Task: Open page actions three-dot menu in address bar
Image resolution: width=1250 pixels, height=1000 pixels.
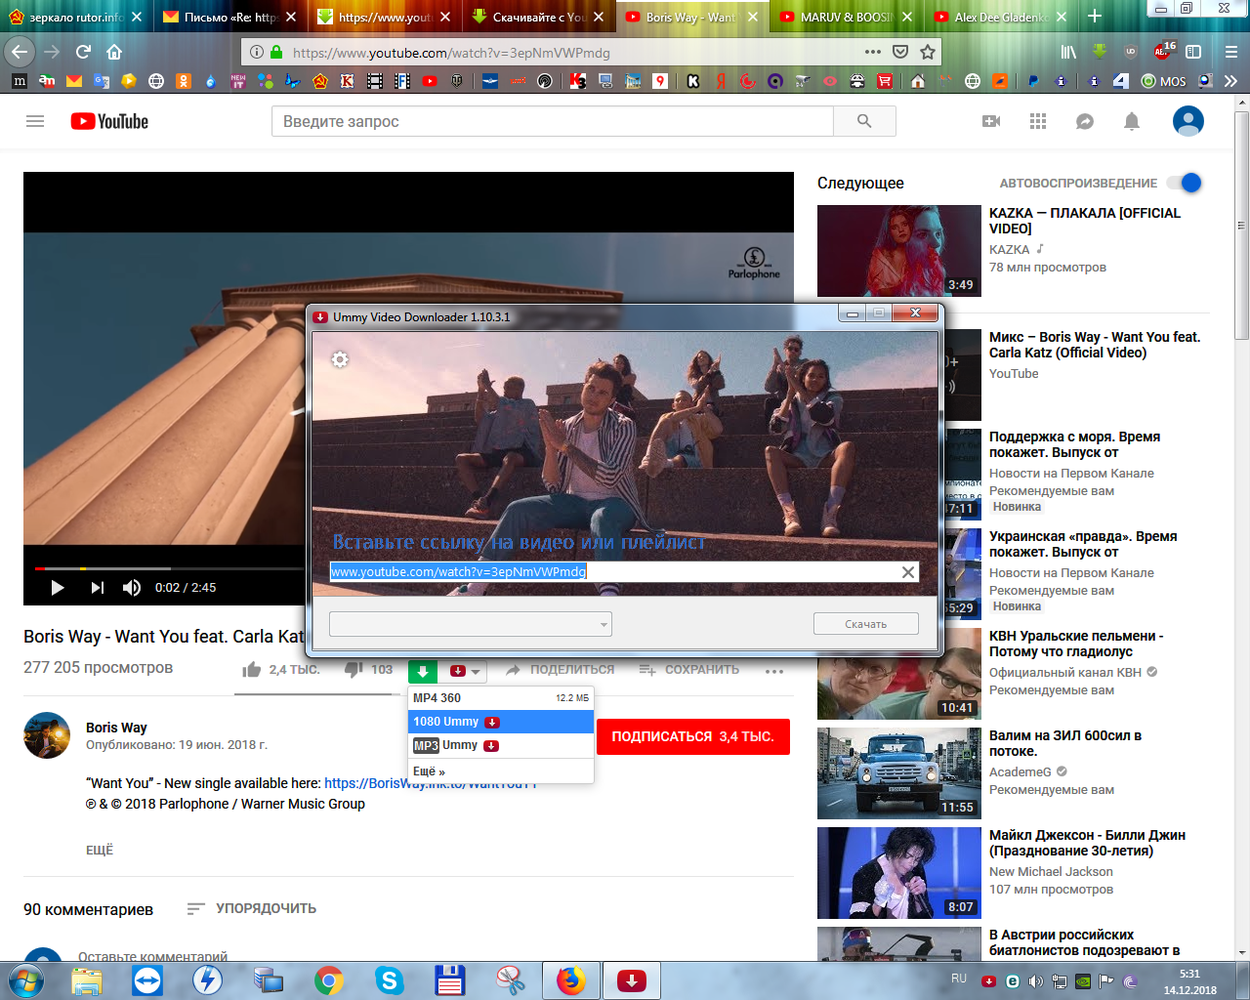Action: (x=873, y=52)
